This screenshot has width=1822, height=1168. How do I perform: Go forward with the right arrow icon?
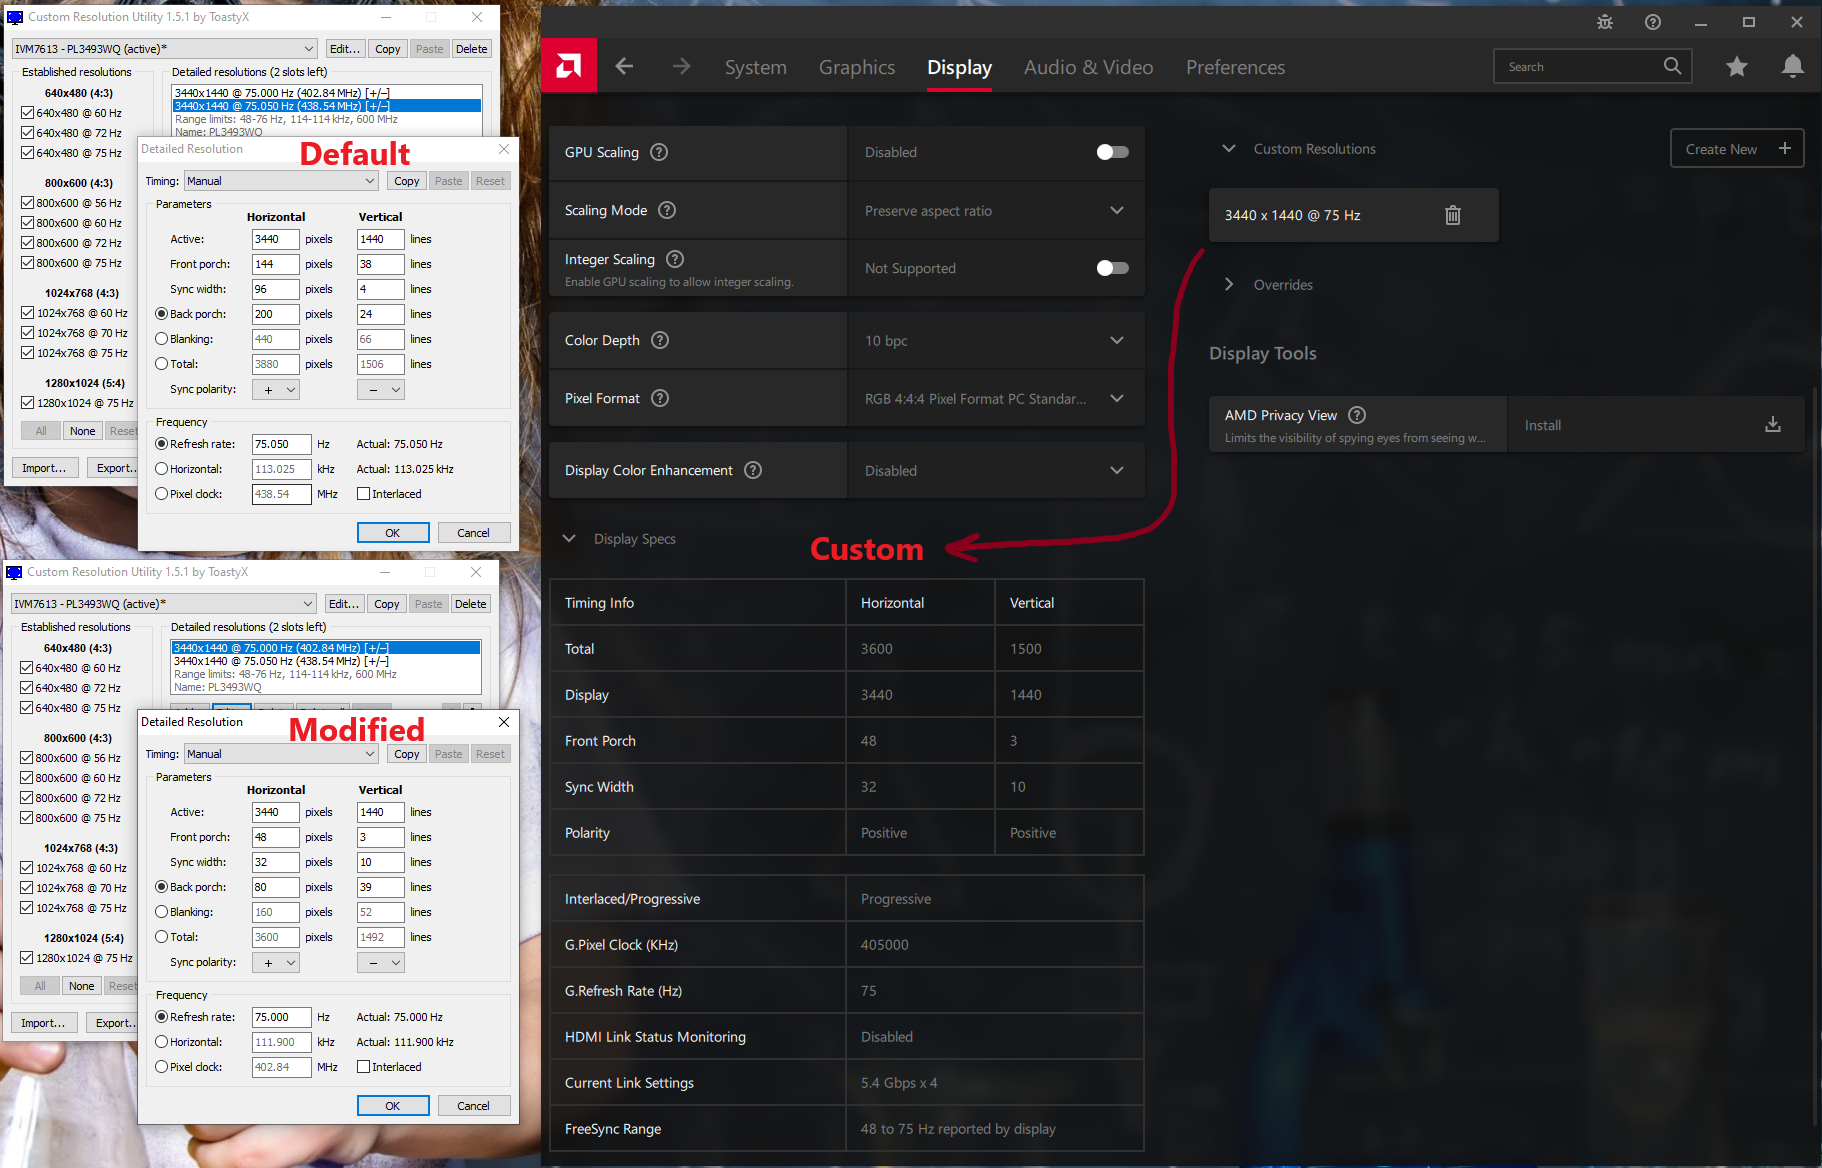(x=681, y=66)
